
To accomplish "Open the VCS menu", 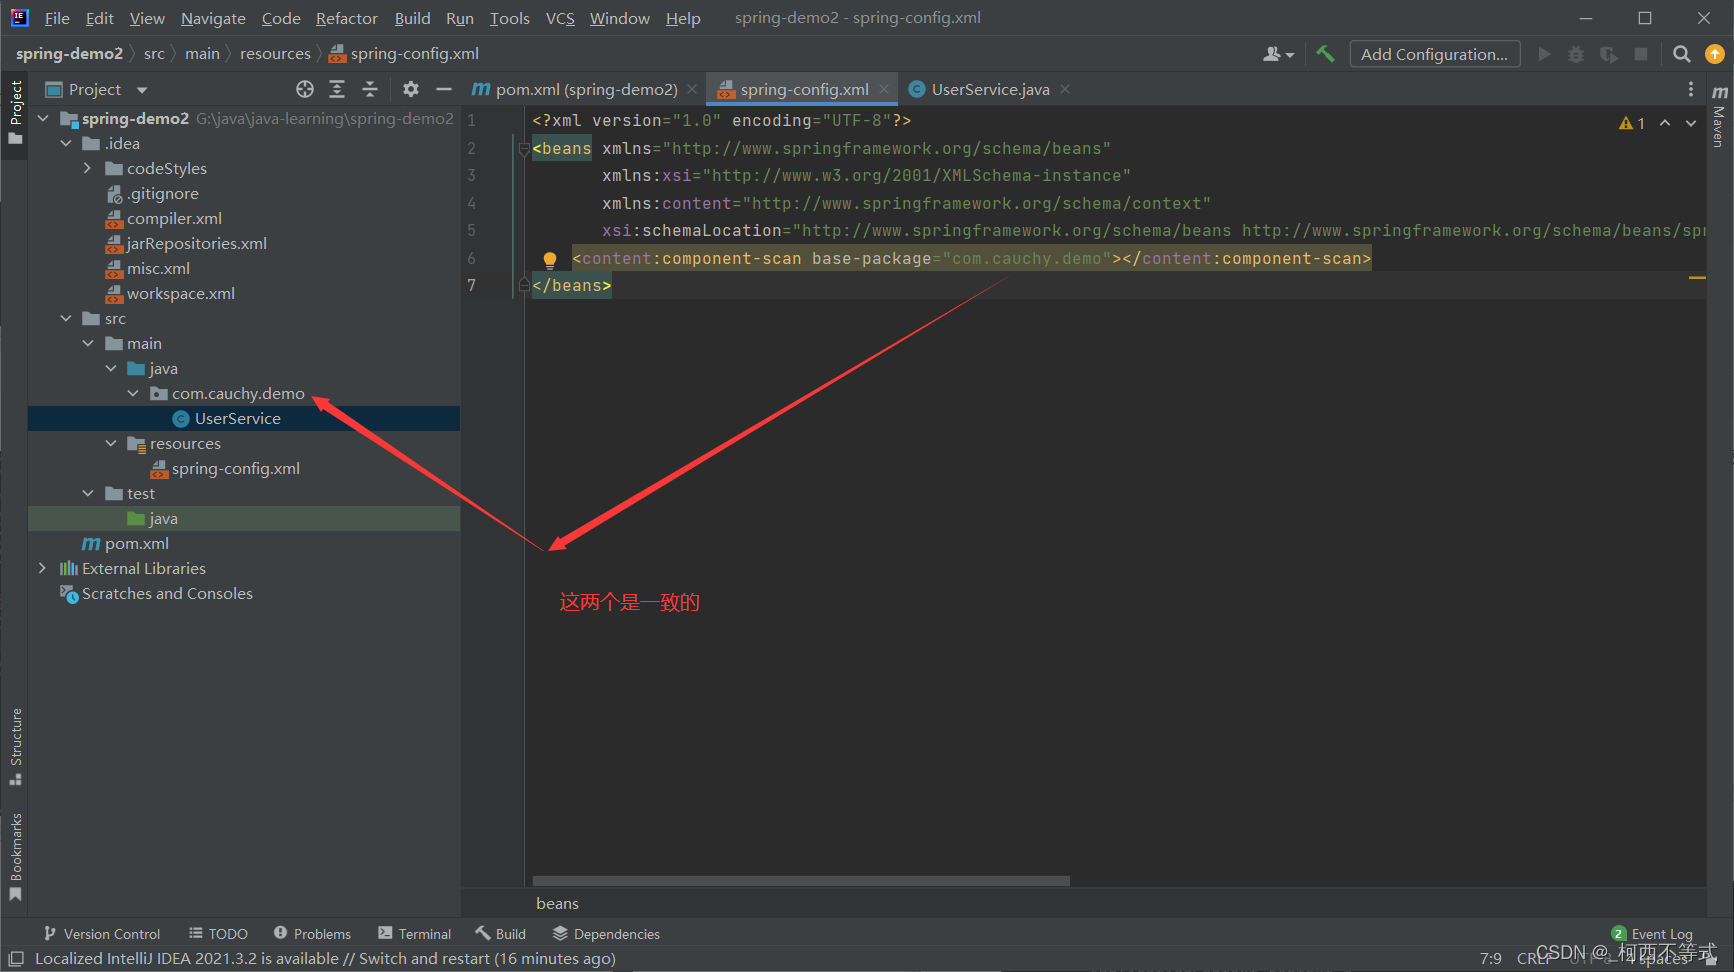I will [x=560, y=18].
